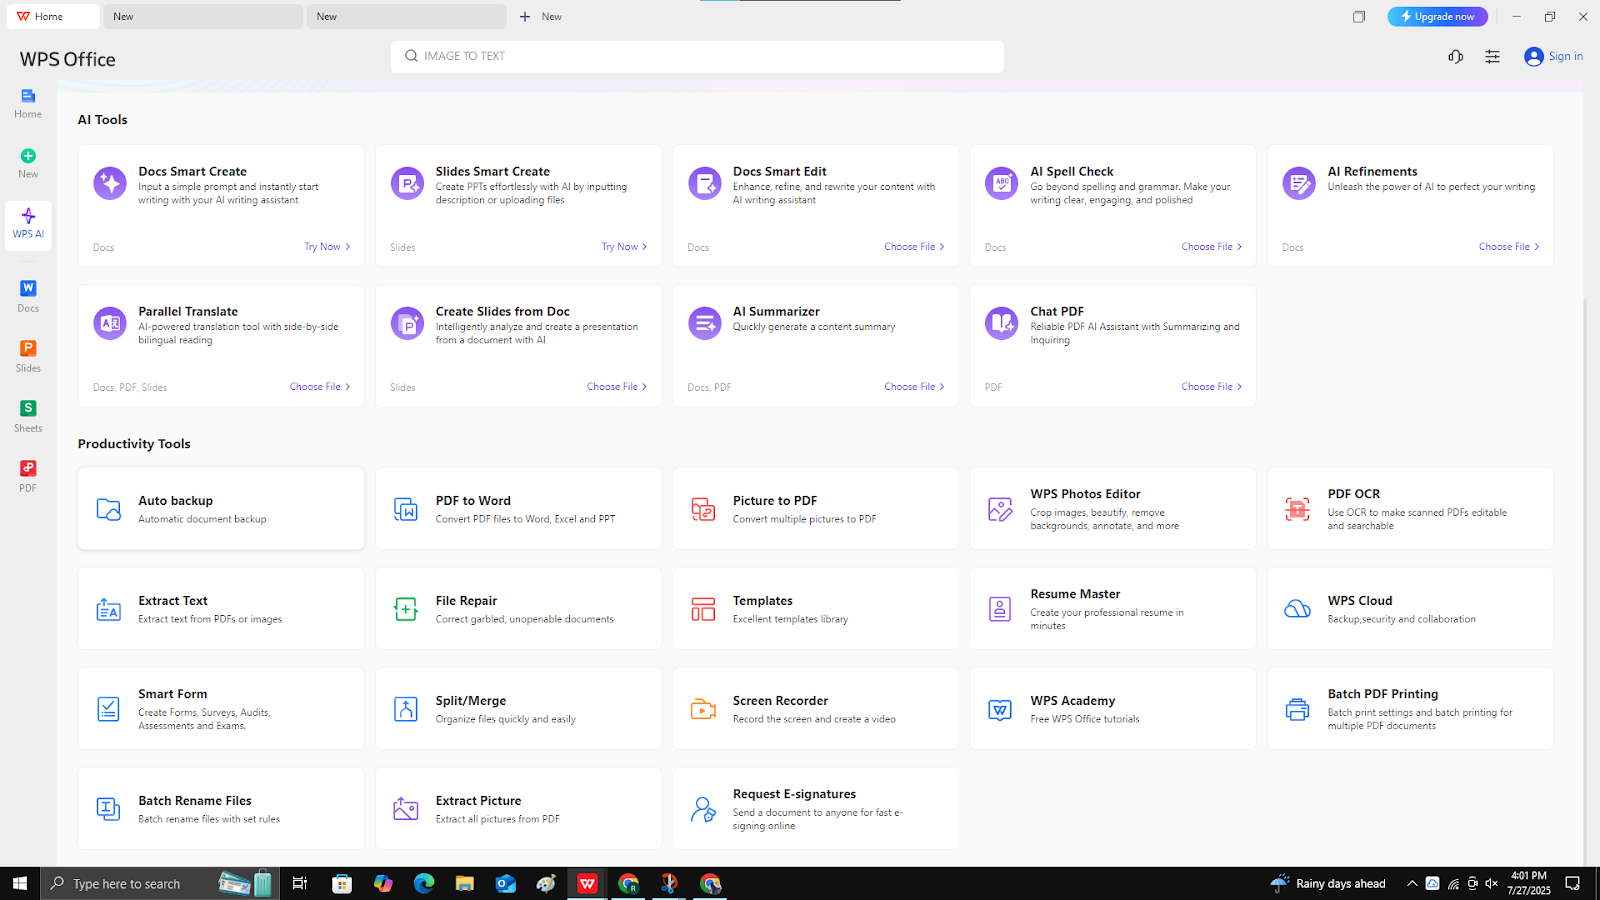The height and width of the screenshot is (900, 1600).
Task: Open Docs in the left sidebar
Action: pos(28,297)
